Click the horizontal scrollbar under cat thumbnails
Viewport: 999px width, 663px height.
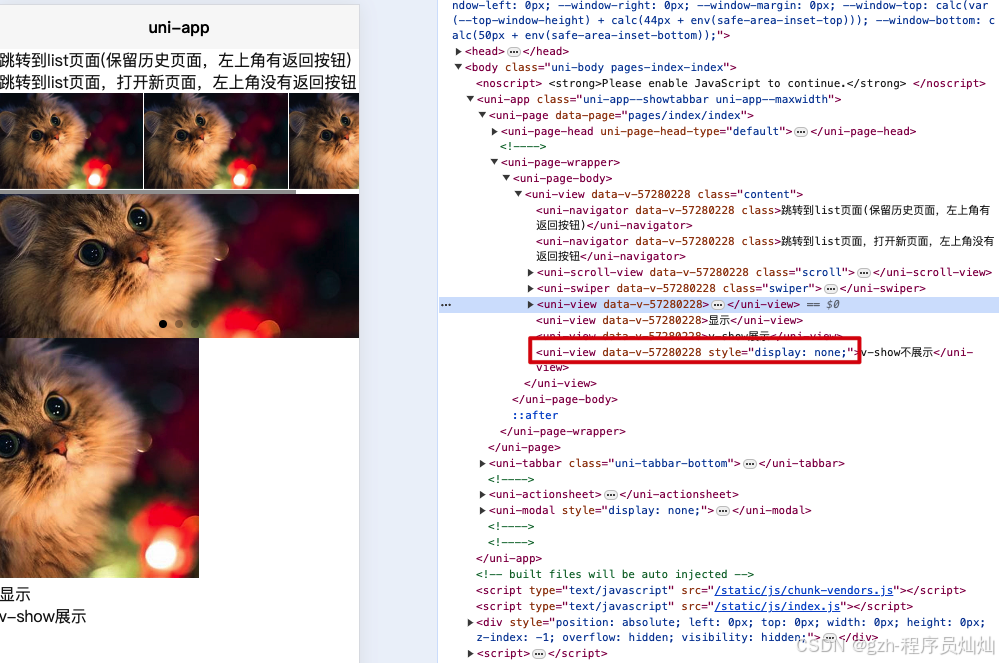coord(148,191)
